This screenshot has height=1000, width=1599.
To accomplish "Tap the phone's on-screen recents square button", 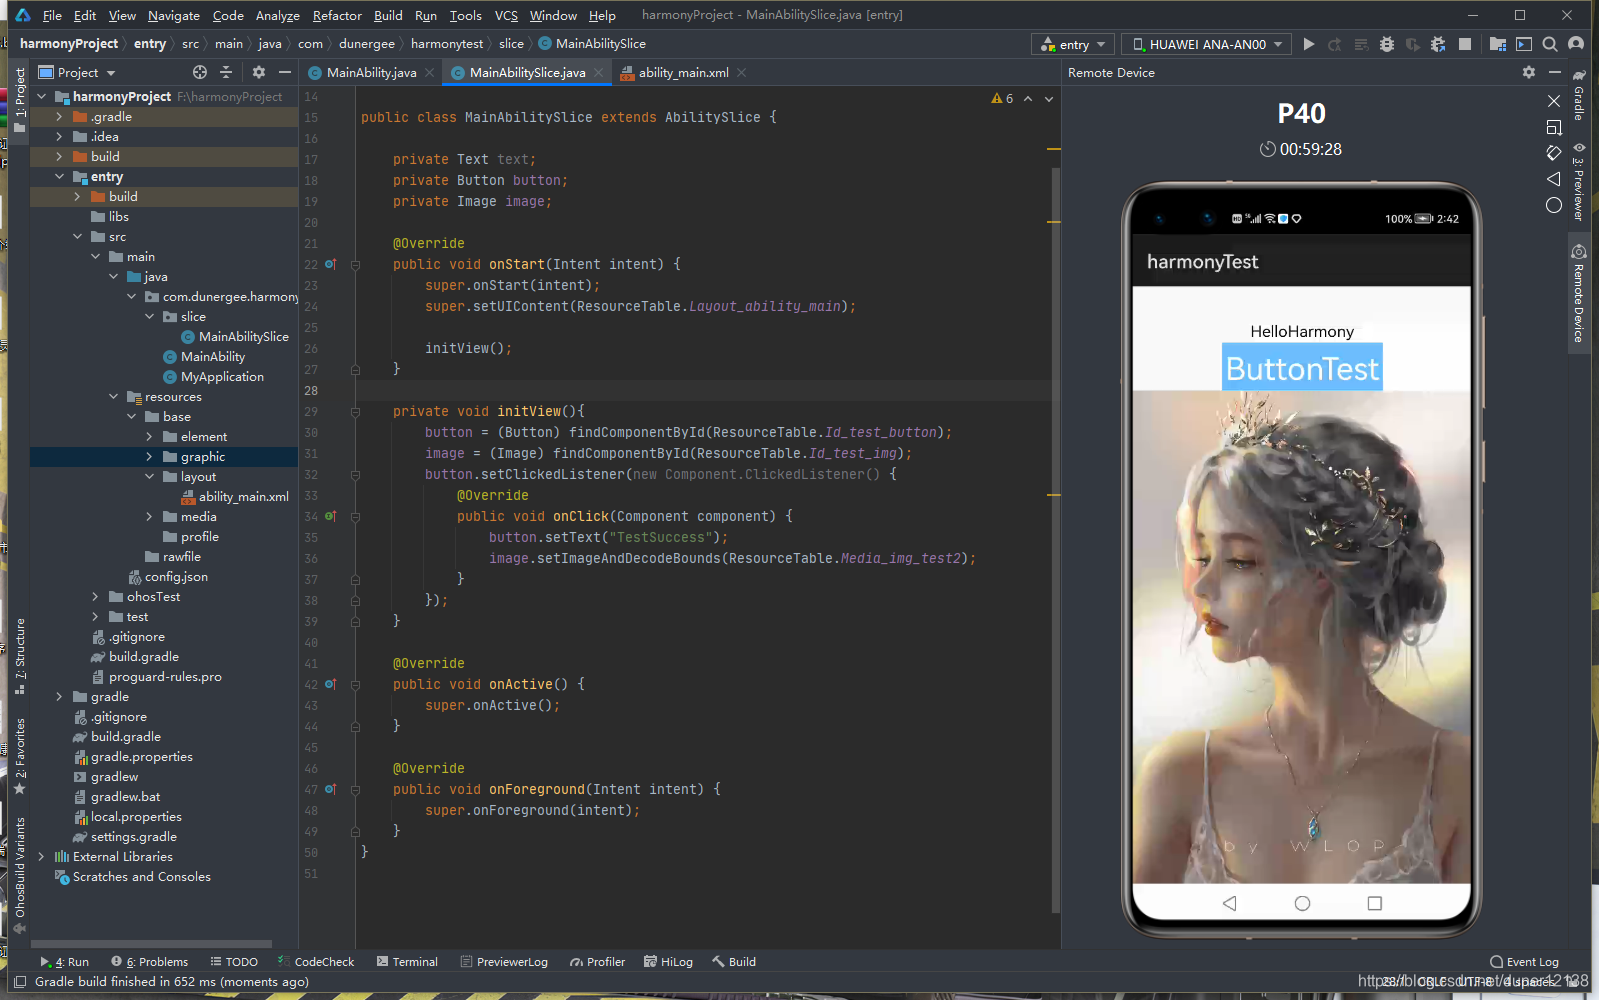I will click(x=1375, y=903).
